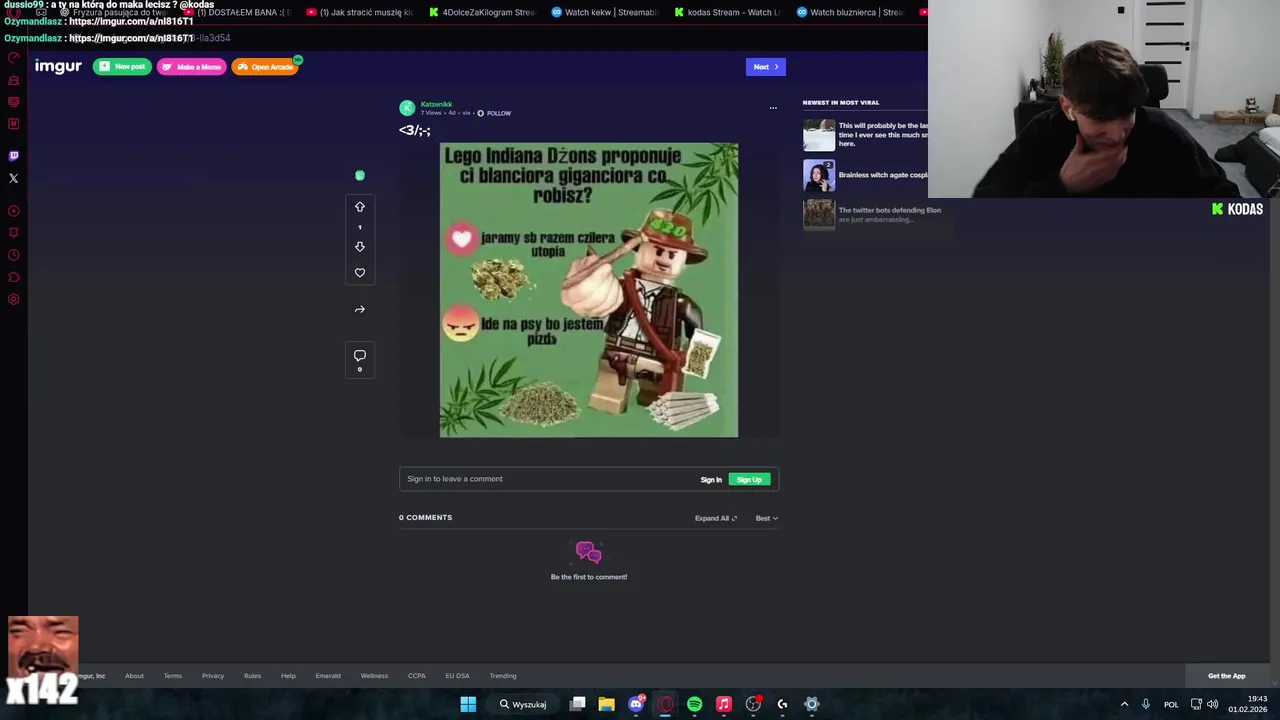Downvote the imgur post
Screen dimensions: 1280x720
(360, 247)
